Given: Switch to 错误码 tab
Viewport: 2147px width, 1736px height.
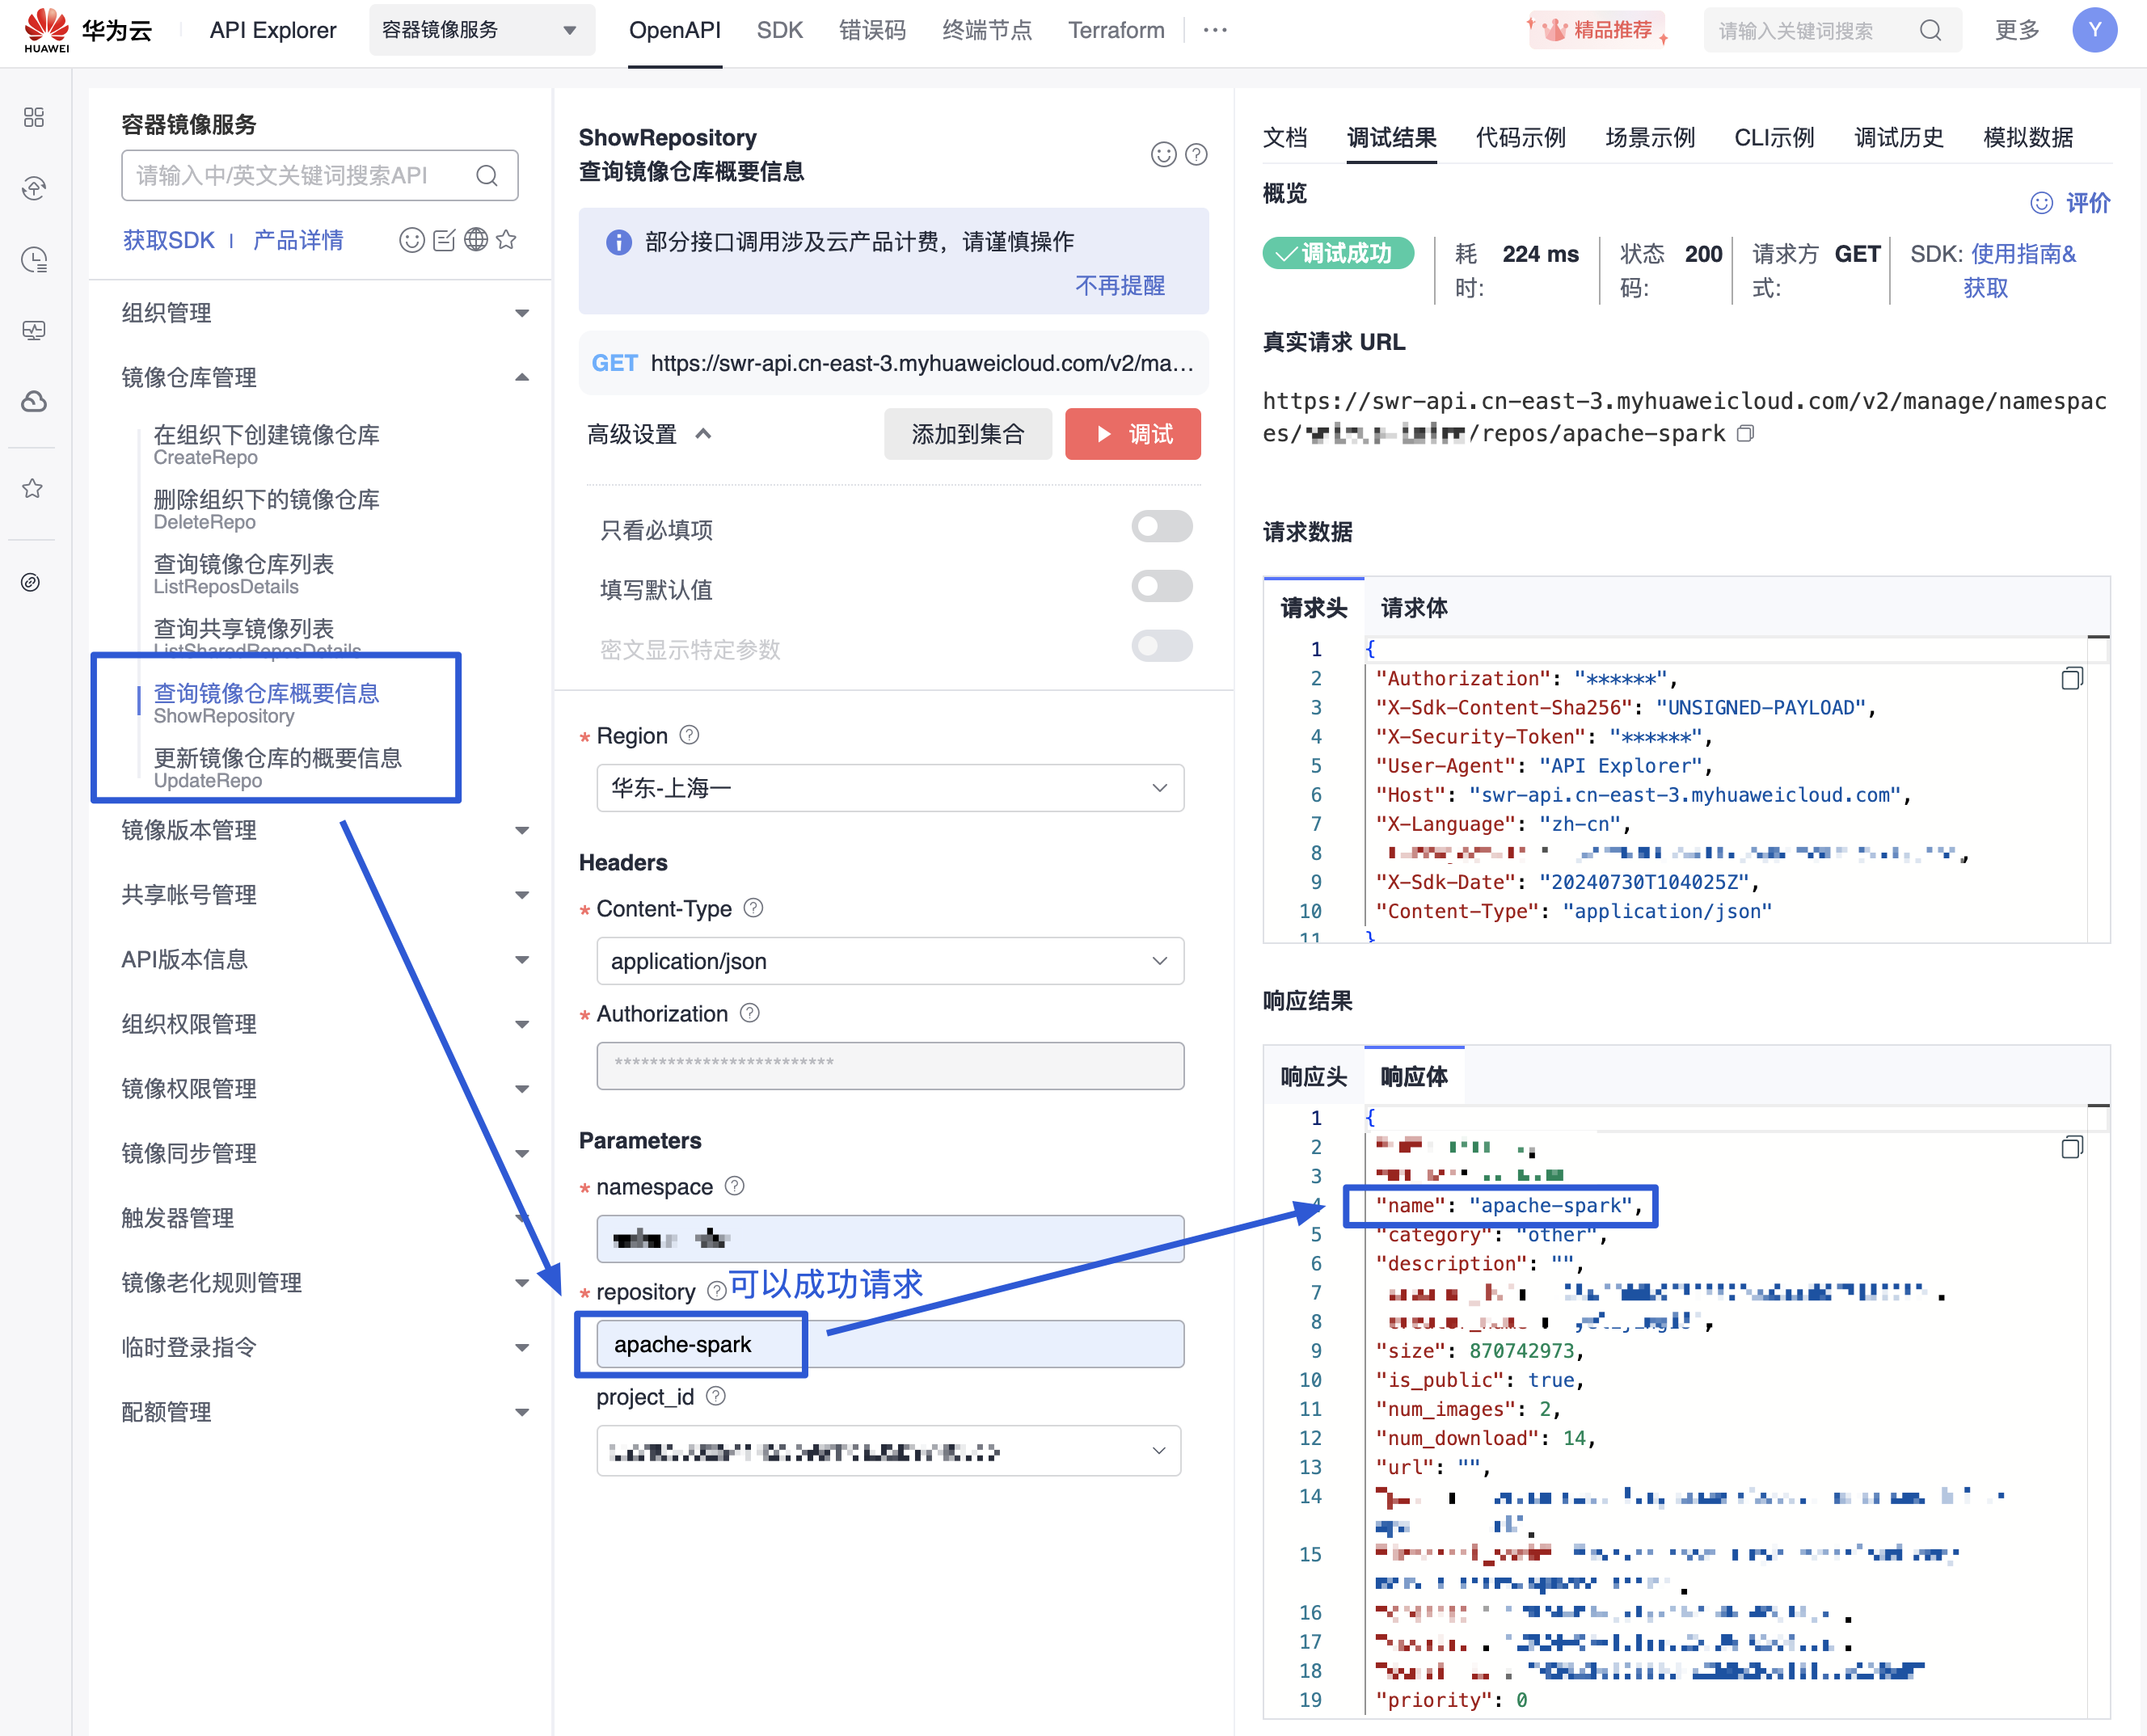Looking at the screenshot, I should [x=872, y=30].
